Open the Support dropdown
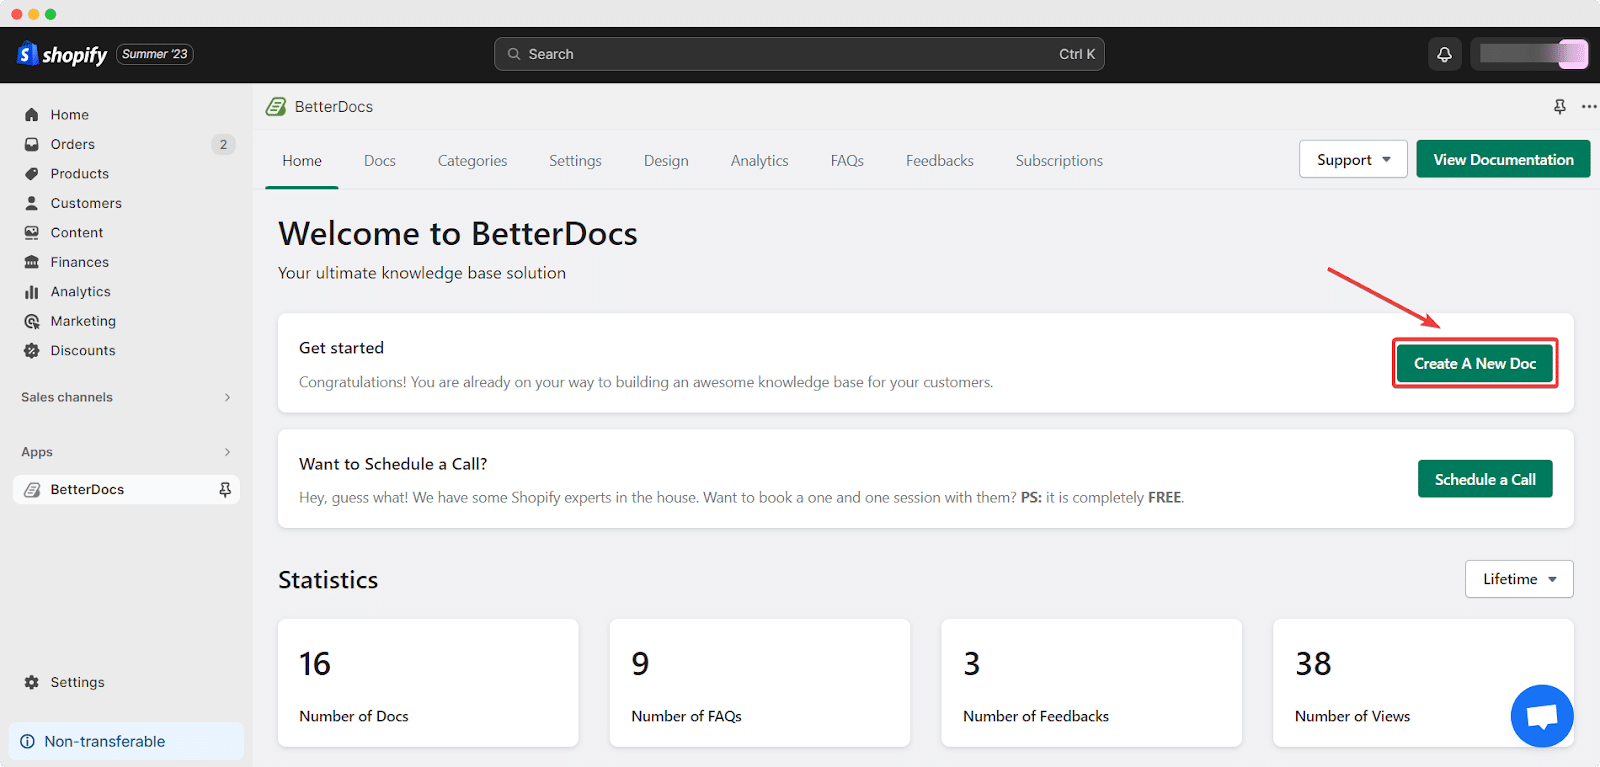 tap(1353, 160)
